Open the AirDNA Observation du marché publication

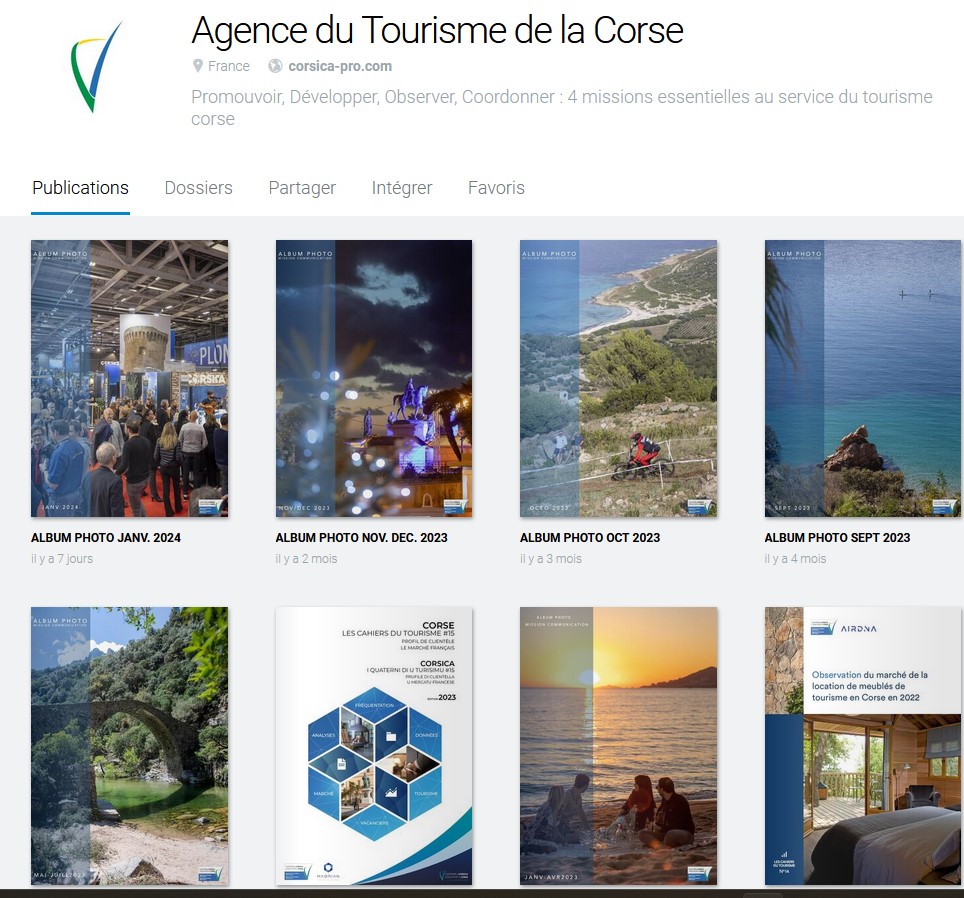[x=863, y=746]
